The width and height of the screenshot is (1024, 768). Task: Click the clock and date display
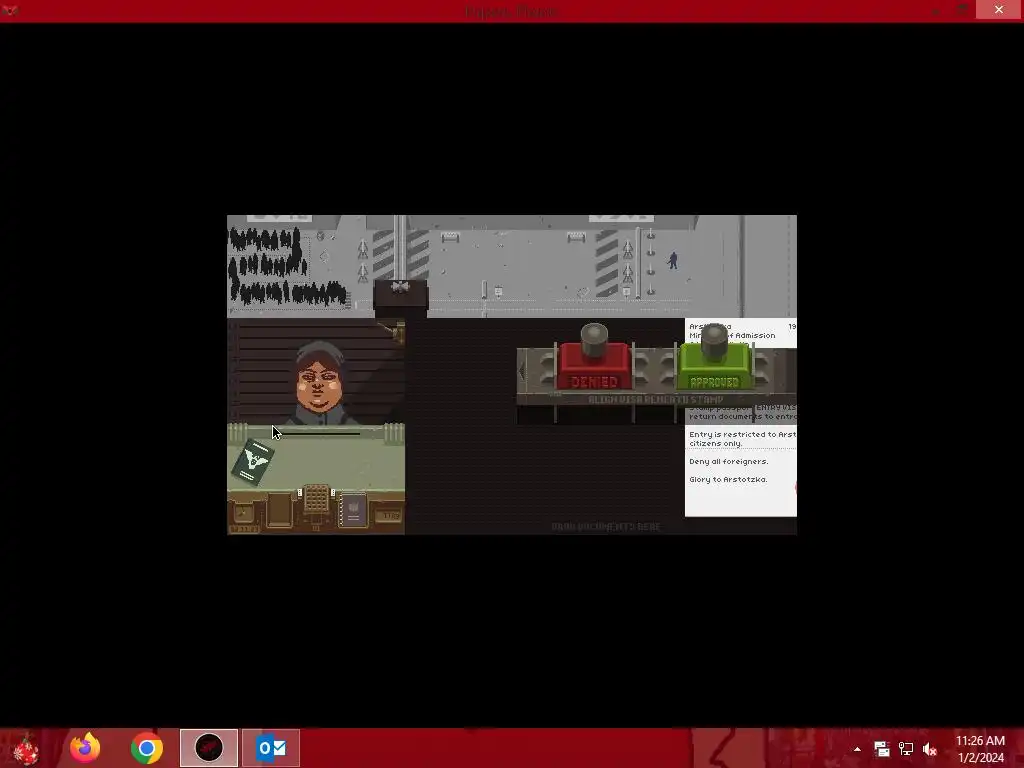click(x=244, y=517)
